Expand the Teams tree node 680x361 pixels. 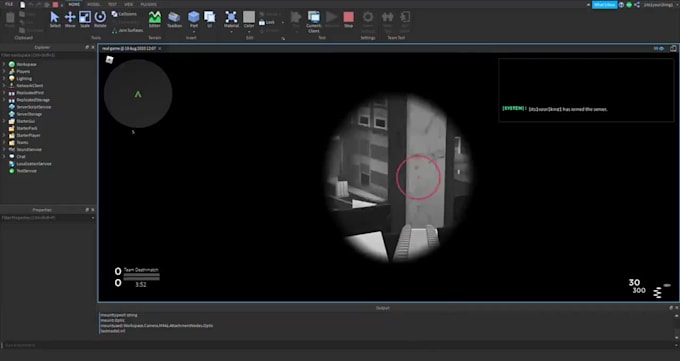[4, 142]
